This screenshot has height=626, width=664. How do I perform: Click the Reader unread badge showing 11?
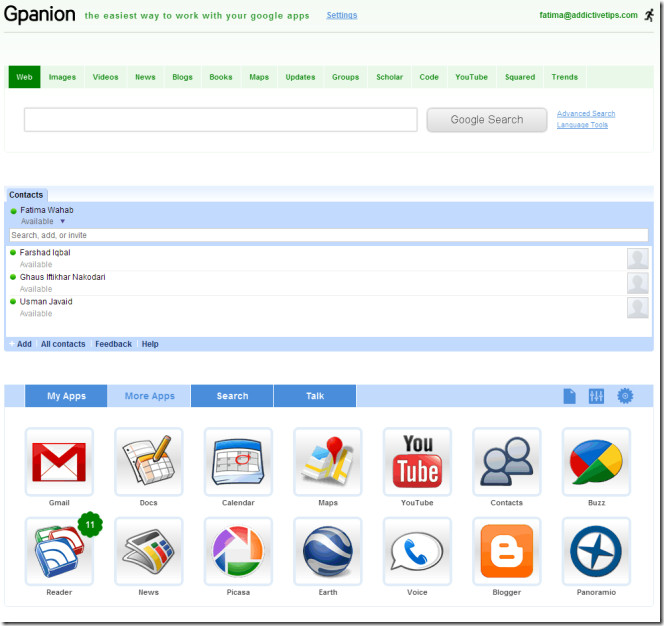coord(90,525)
